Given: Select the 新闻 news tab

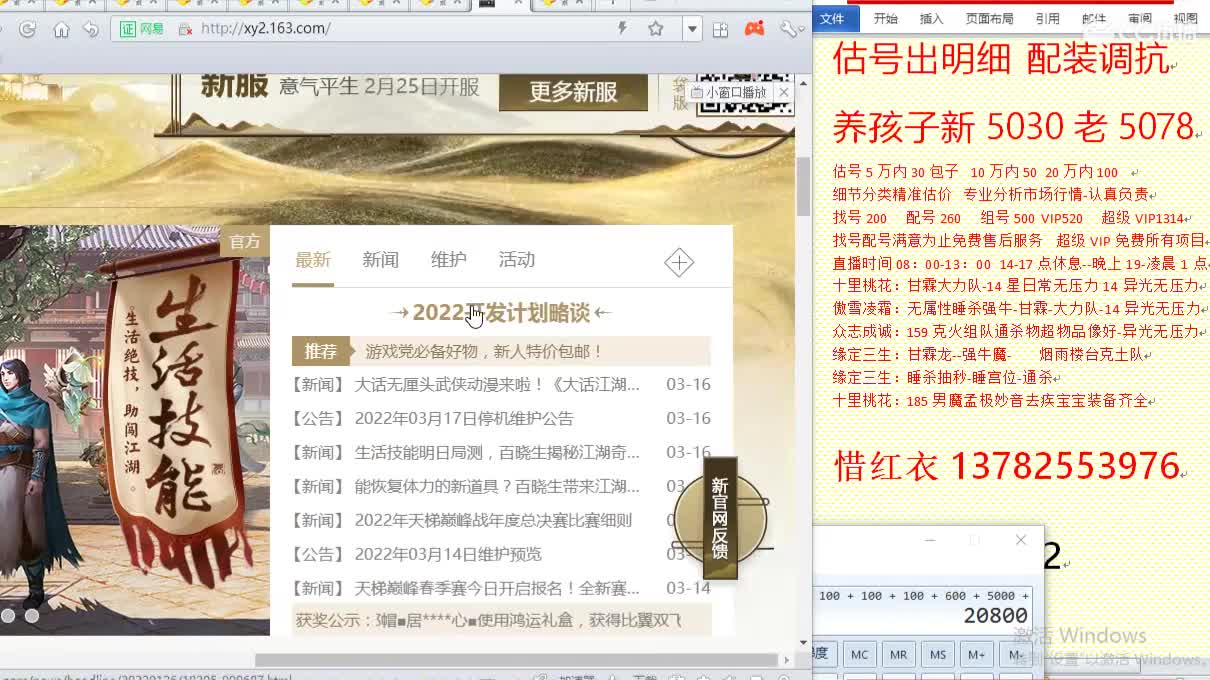Looking at the screenshot, I should coord(380,260).
